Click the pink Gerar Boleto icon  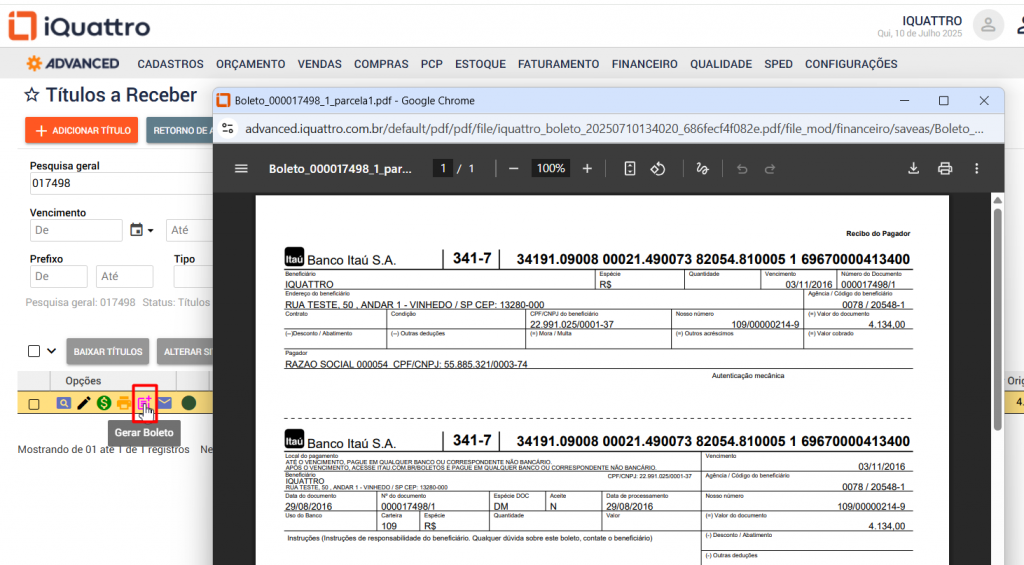pyautogui.click(x=144, y=403)
